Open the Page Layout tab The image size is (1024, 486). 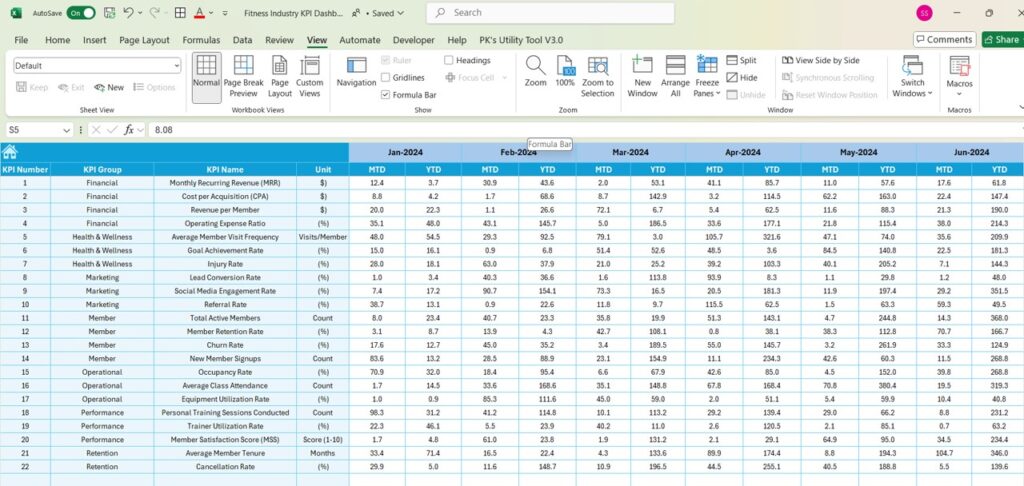144,40
